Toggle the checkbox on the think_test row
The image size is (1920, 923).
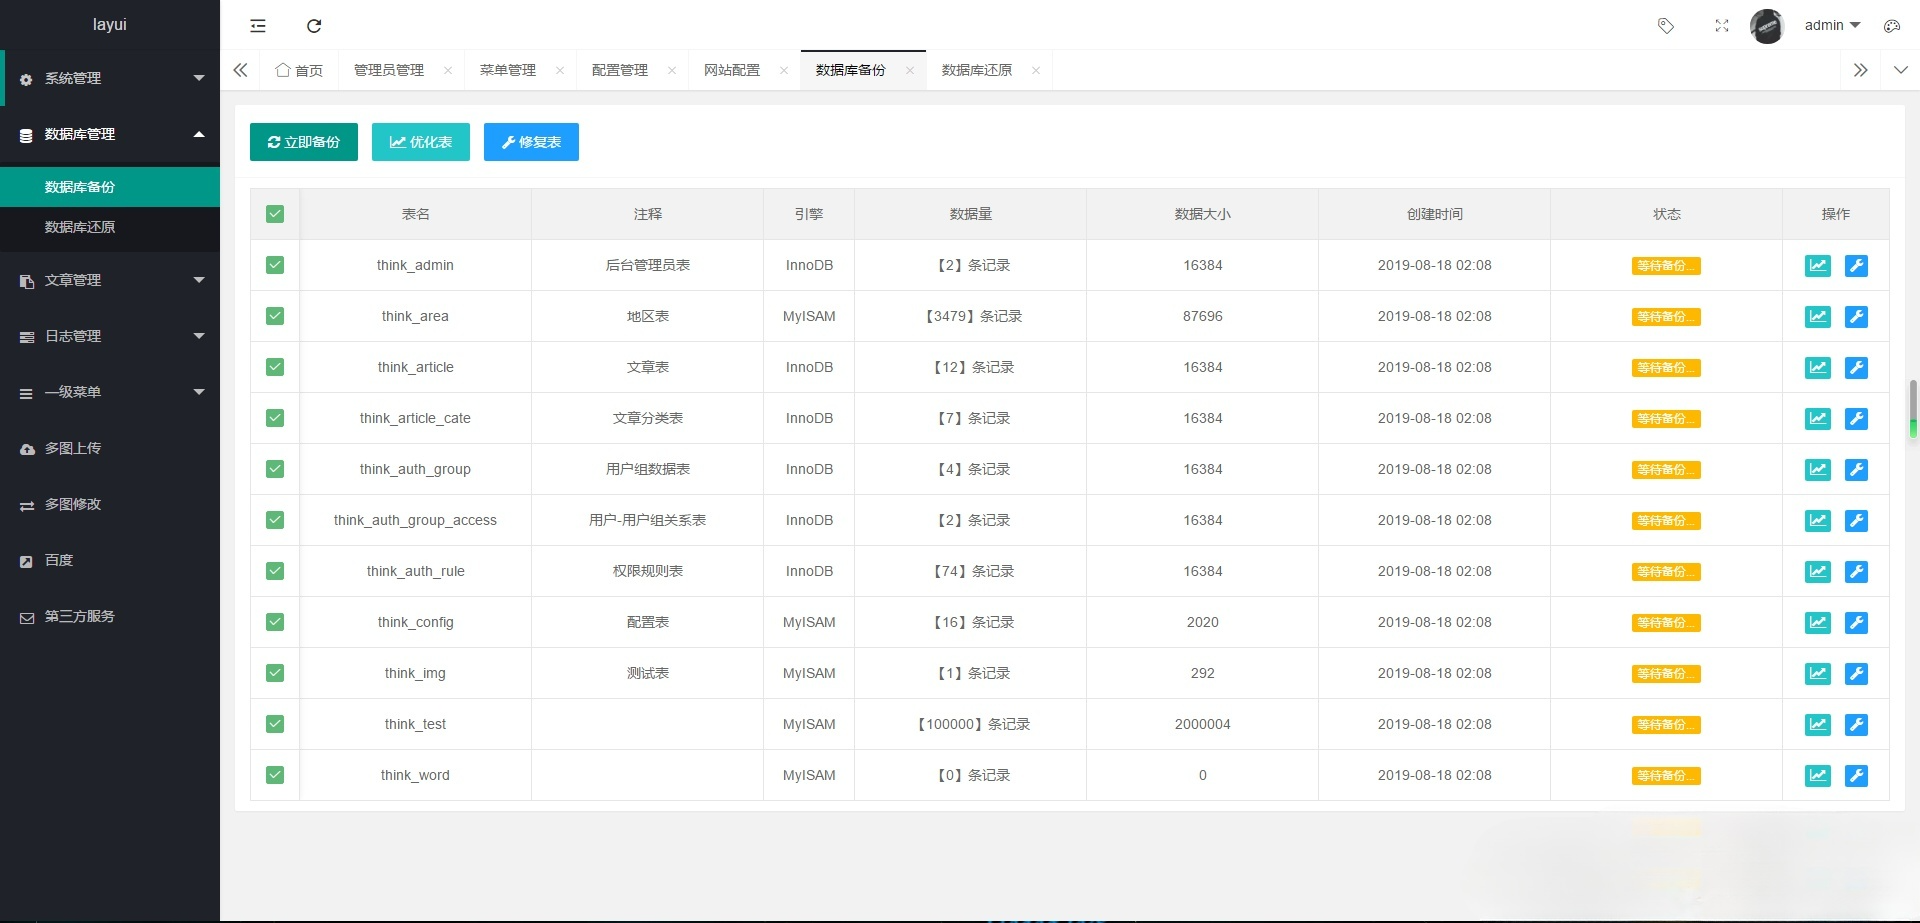275,724
